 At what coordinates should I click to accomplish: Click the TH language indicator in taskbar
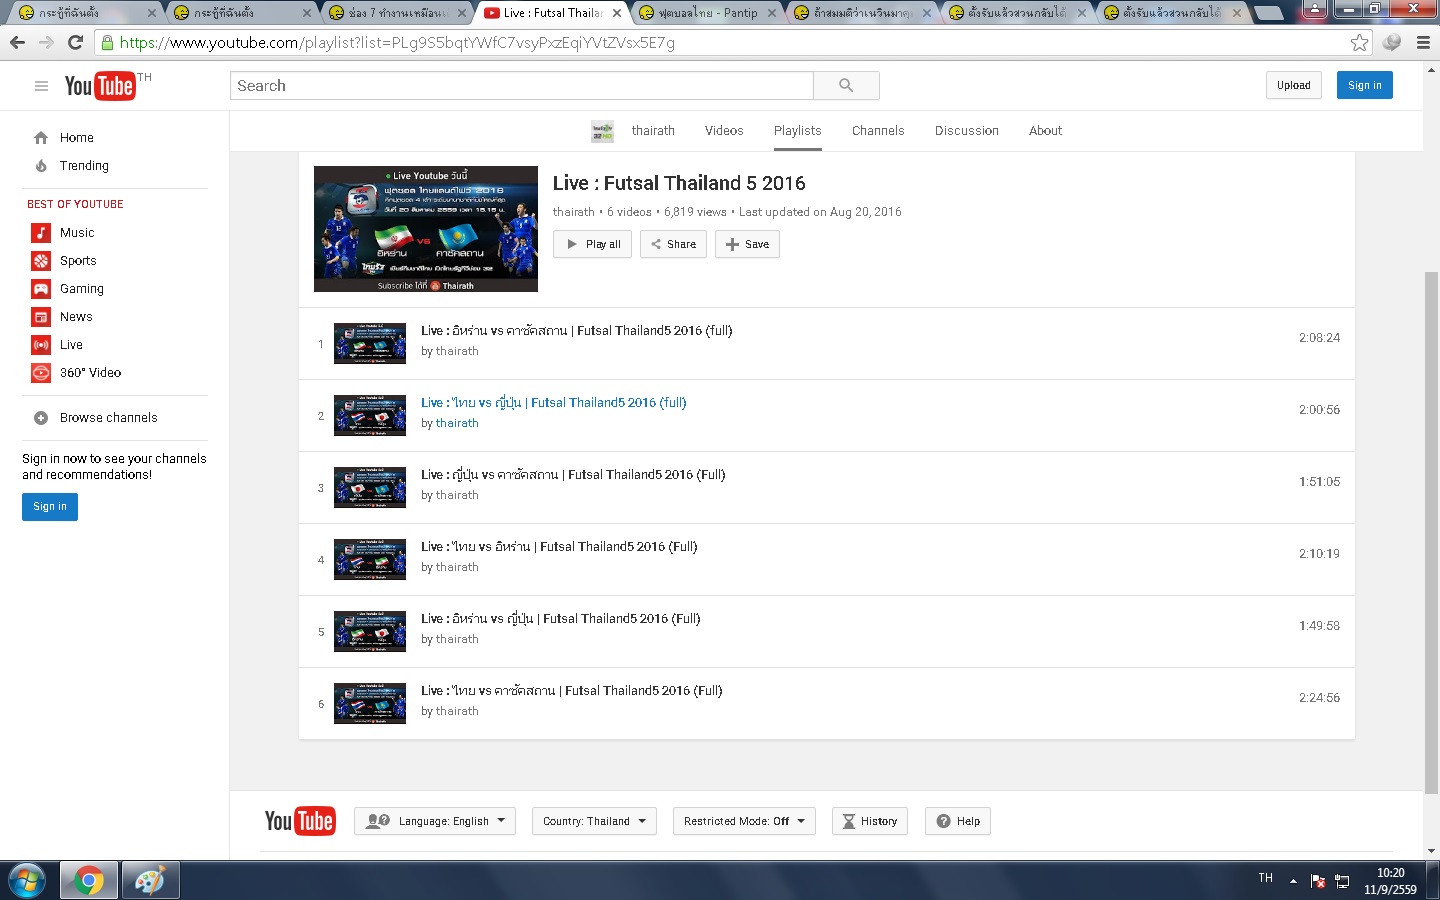click(x=1265, y=878)
